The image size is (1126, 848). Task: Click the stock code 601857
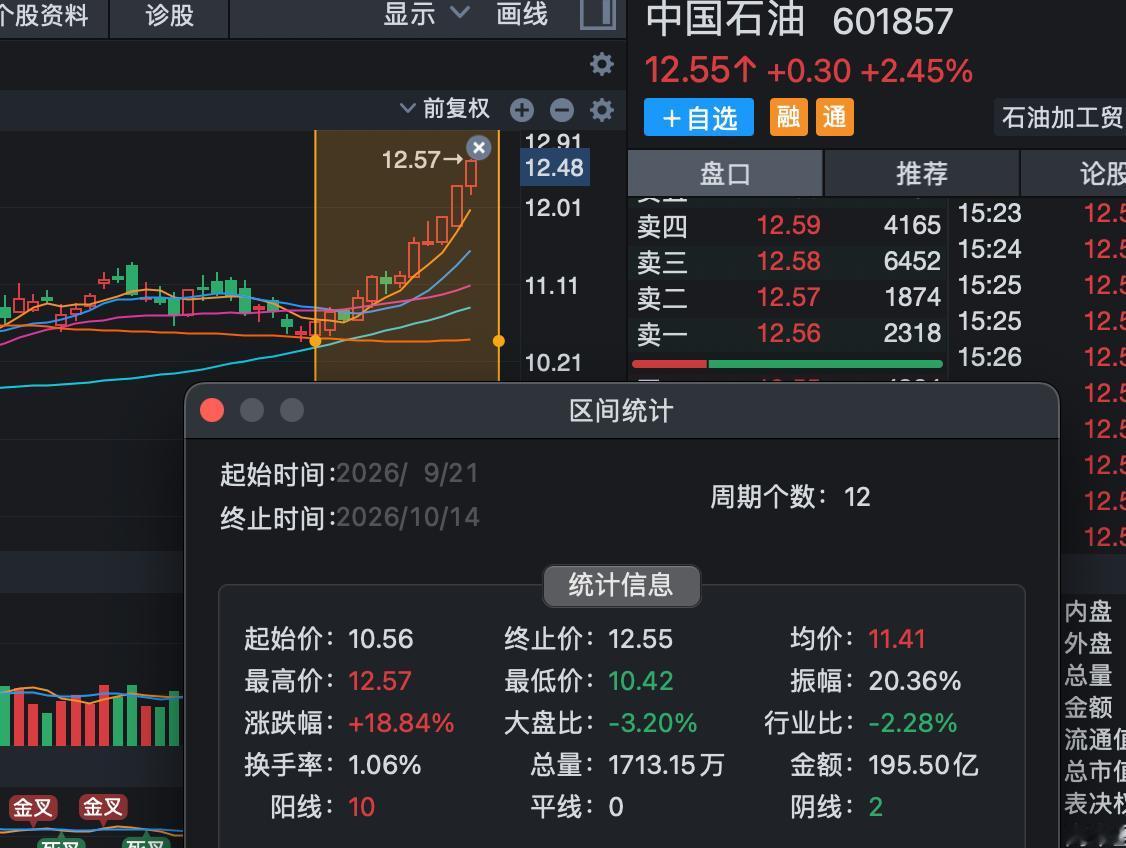tap(893, 22)
